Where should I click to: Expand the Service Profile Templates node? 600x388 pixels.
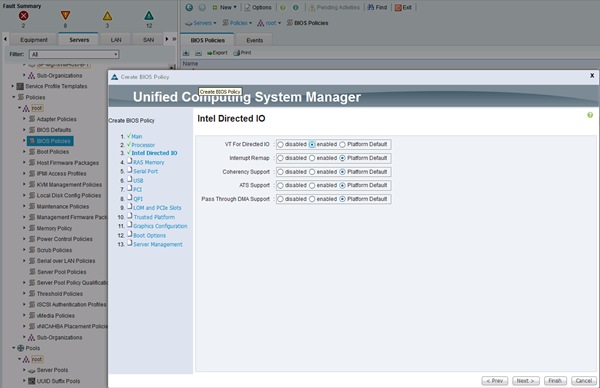[x=13, y=86]
